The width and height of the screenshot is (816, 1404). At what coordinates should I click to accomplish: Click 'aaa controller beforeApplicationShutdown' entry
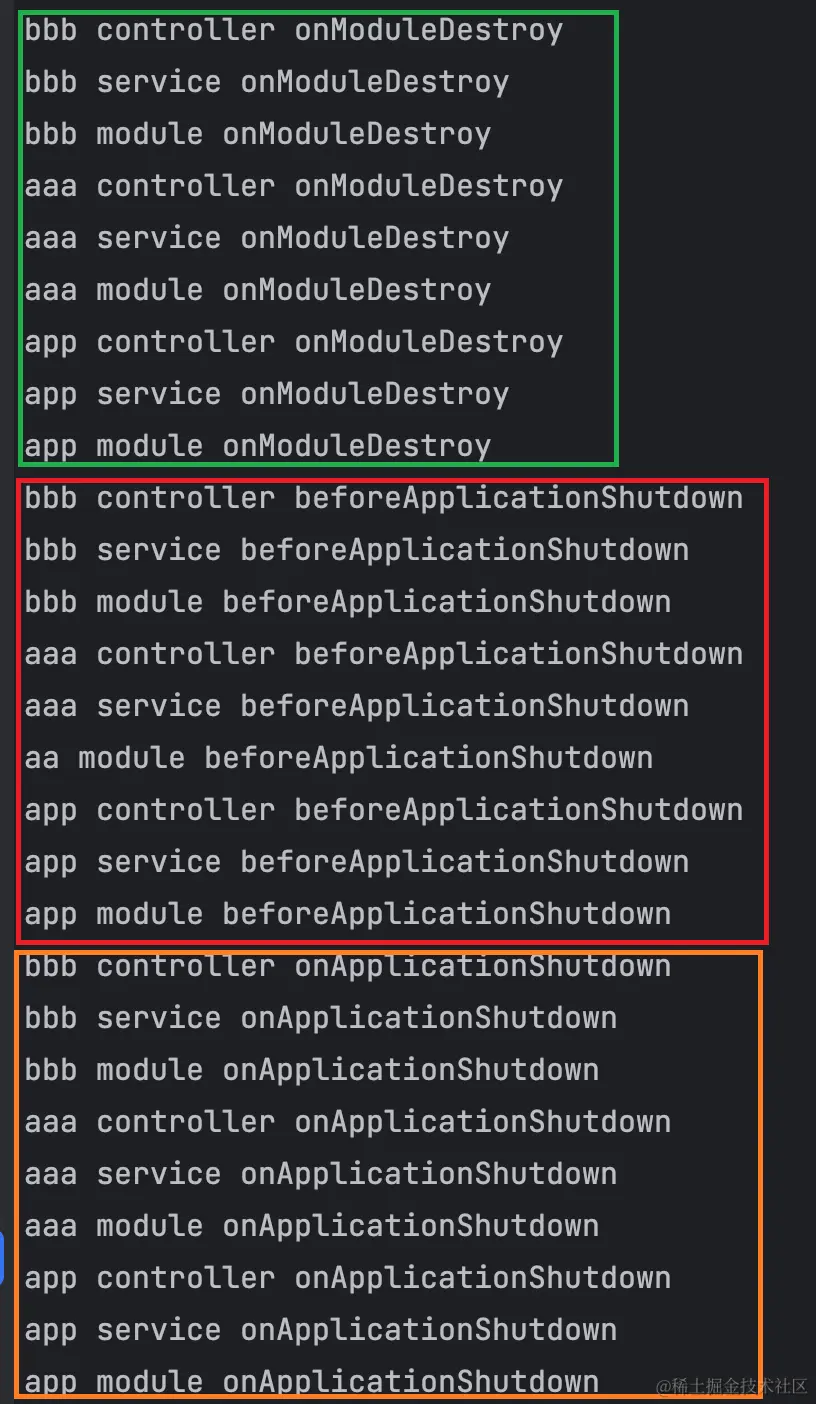(x=384, y=654)
